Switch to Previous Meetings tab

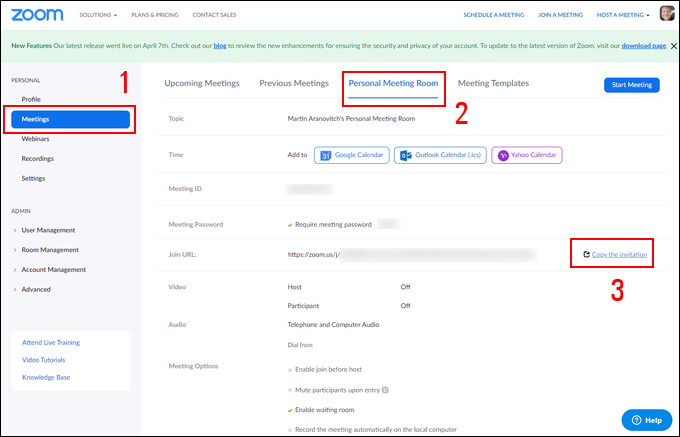coord(294,83)
